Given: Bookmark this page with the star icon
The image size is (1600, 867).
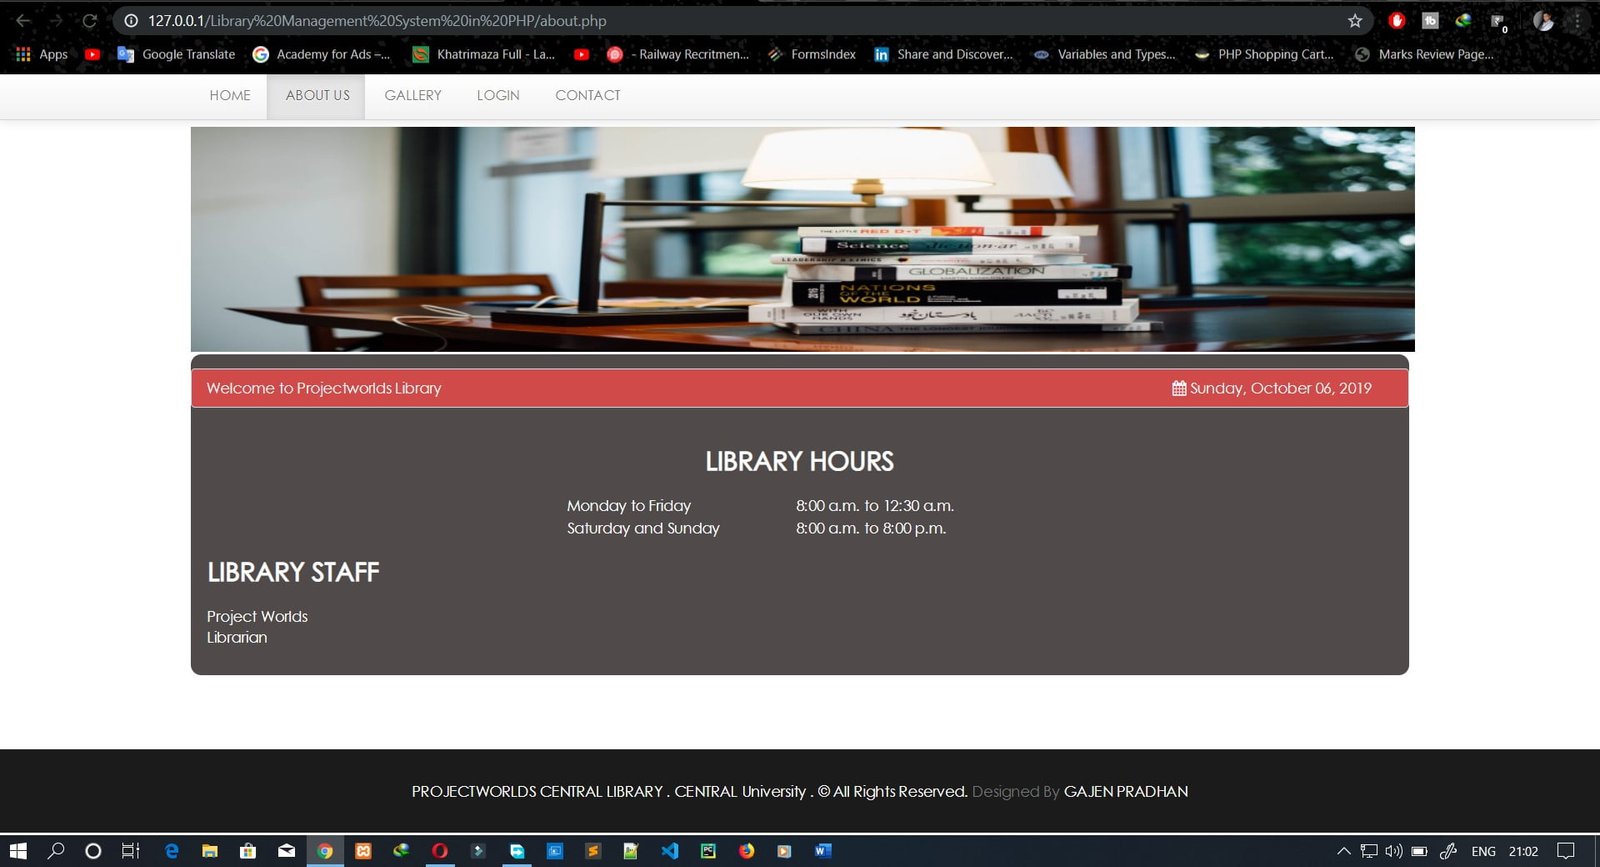Looking at the screenshot, I should tap(1355, 21).
